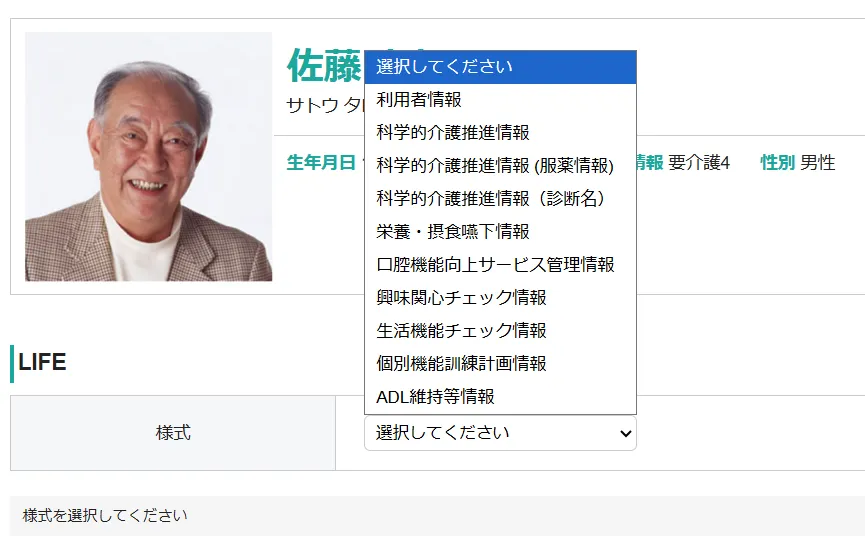Select the plain 科学的介護推進情報 option
865x549 pixels.
click(500, 133)
